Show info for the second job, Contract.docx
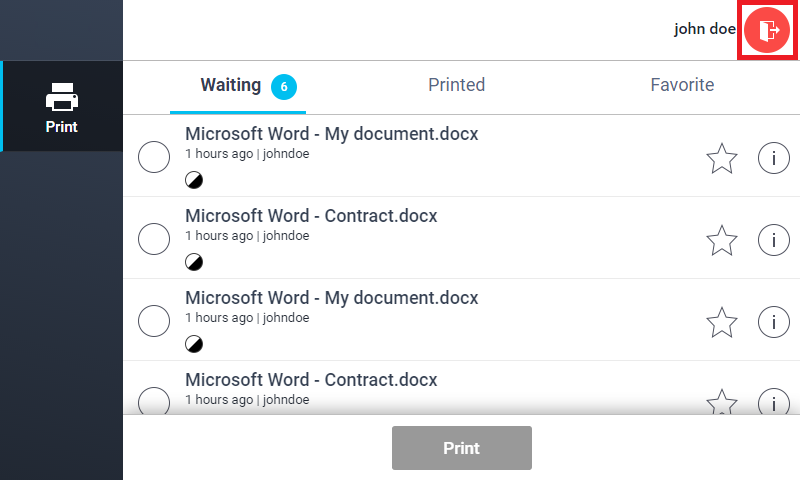Screen dimensions: 800x480 coord(773,240)
